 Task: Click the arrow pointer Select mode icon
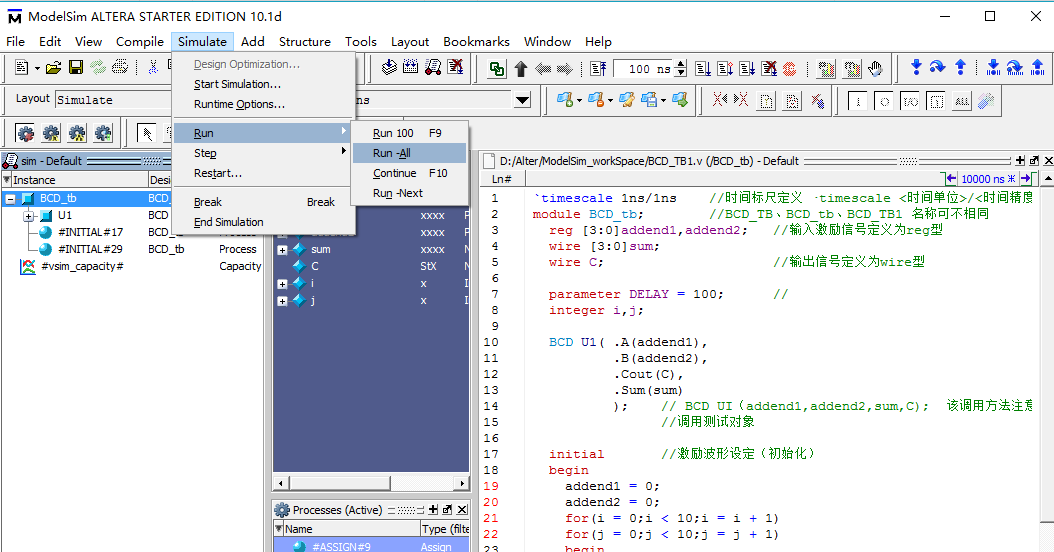(x=147, y=133)
